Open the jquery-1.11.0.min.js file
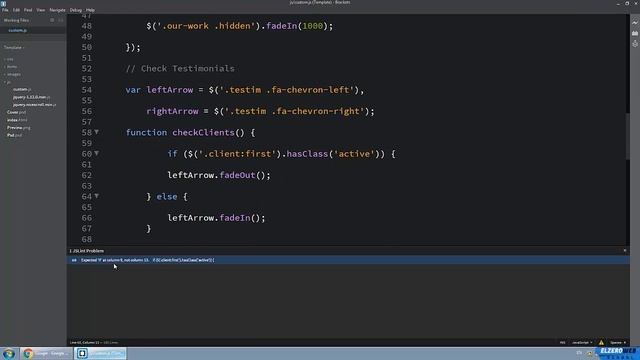 31,97
